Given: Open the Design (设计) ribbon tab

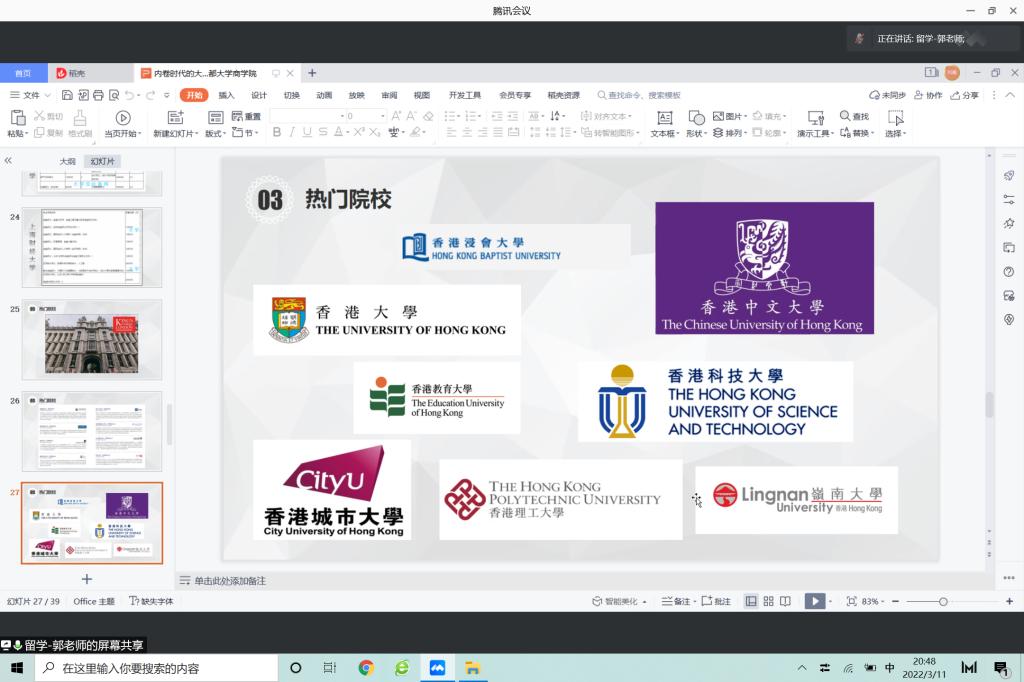Looking at the screenshot, I should pos(259,95).
